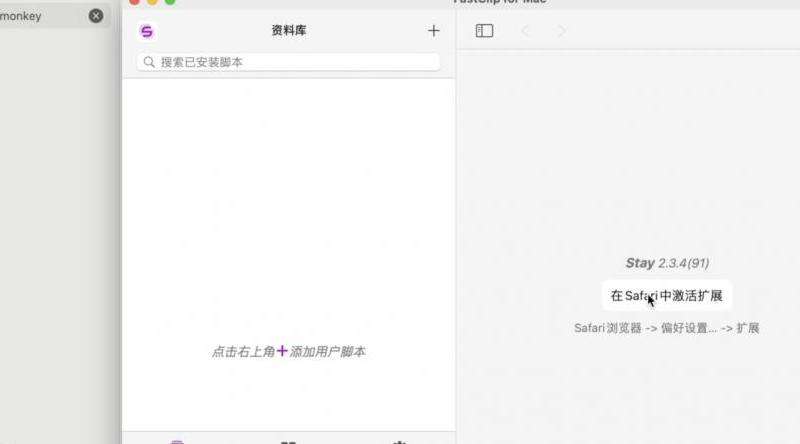Open the settings tab at bottom right
800x444 pixels.
click(x=399, y=441)
